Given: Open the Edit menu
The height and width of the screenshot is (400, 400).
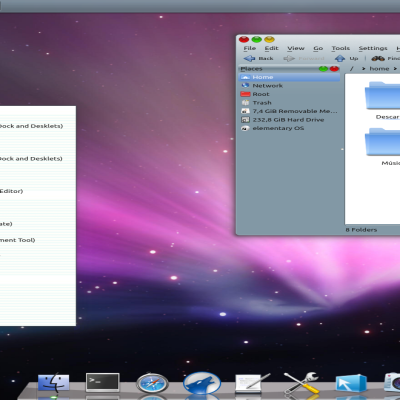Looking at the screenshot, I should 271,48.
